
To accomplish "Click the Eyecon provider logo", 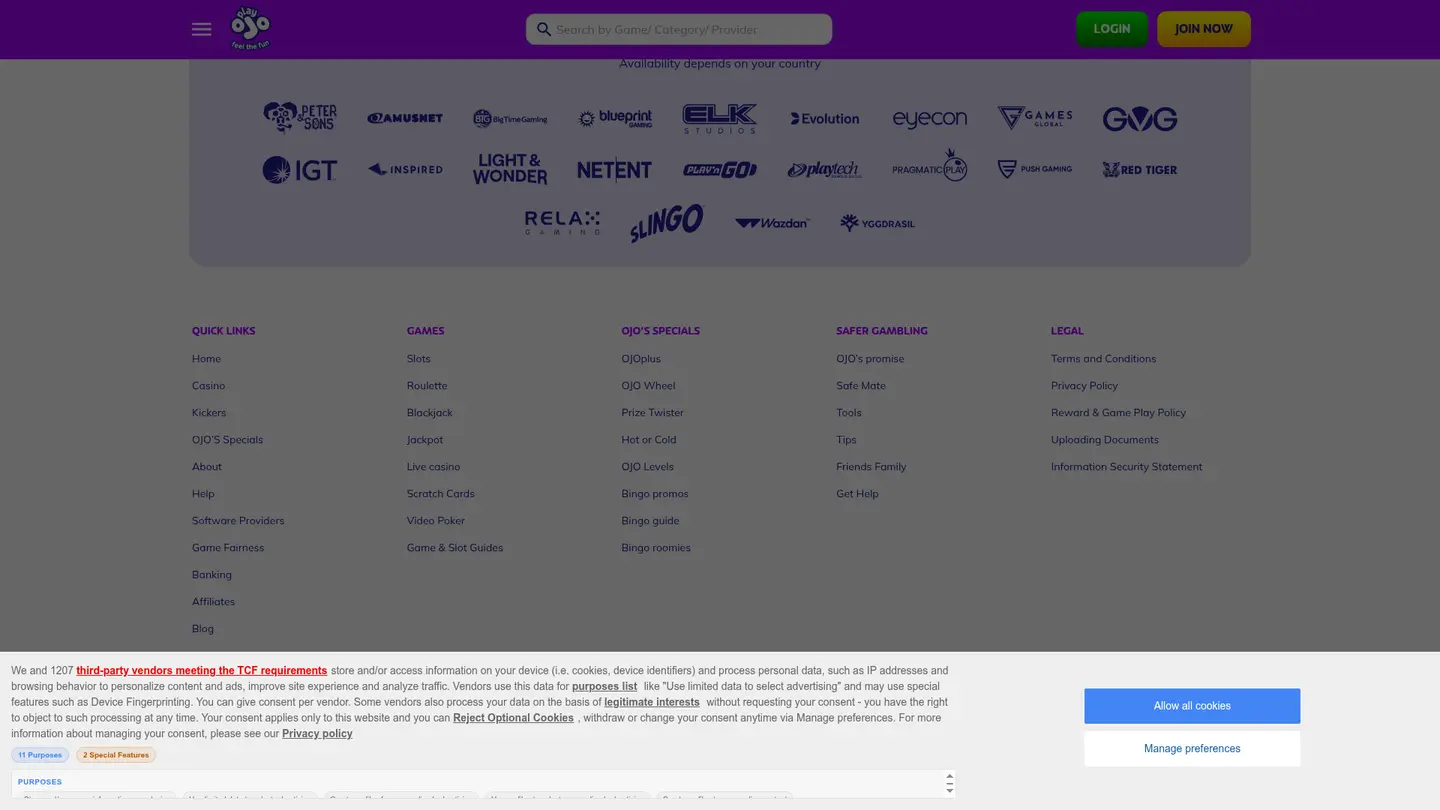I will pyautogui.click(x=930, y=119).
